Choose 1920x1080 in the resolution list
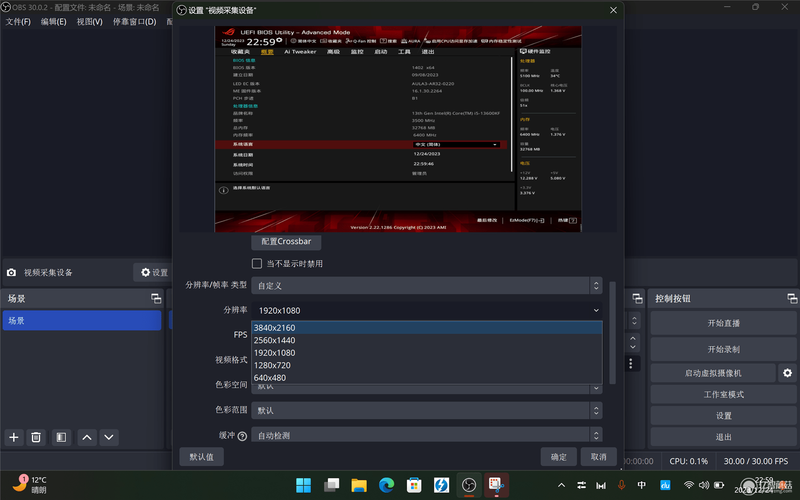Screen dimensions: 800x500 pos(427,353)
